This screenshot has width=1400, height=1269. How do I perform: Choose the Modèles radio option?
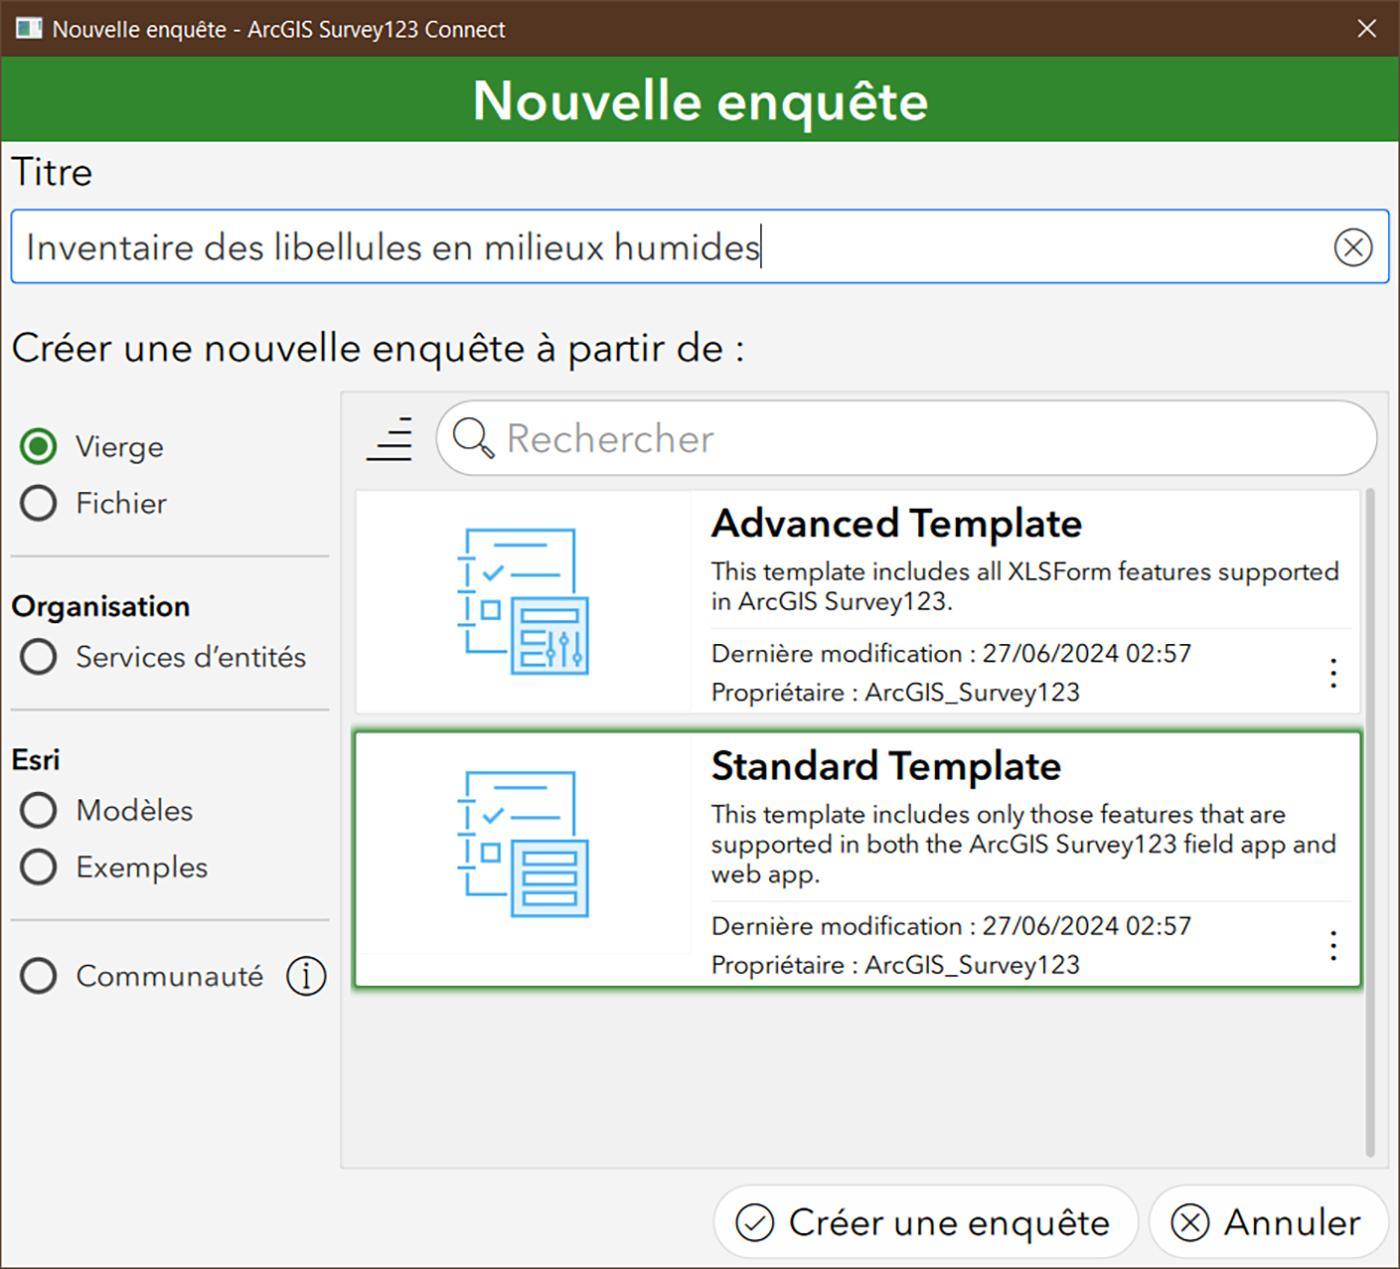[38, 810]
